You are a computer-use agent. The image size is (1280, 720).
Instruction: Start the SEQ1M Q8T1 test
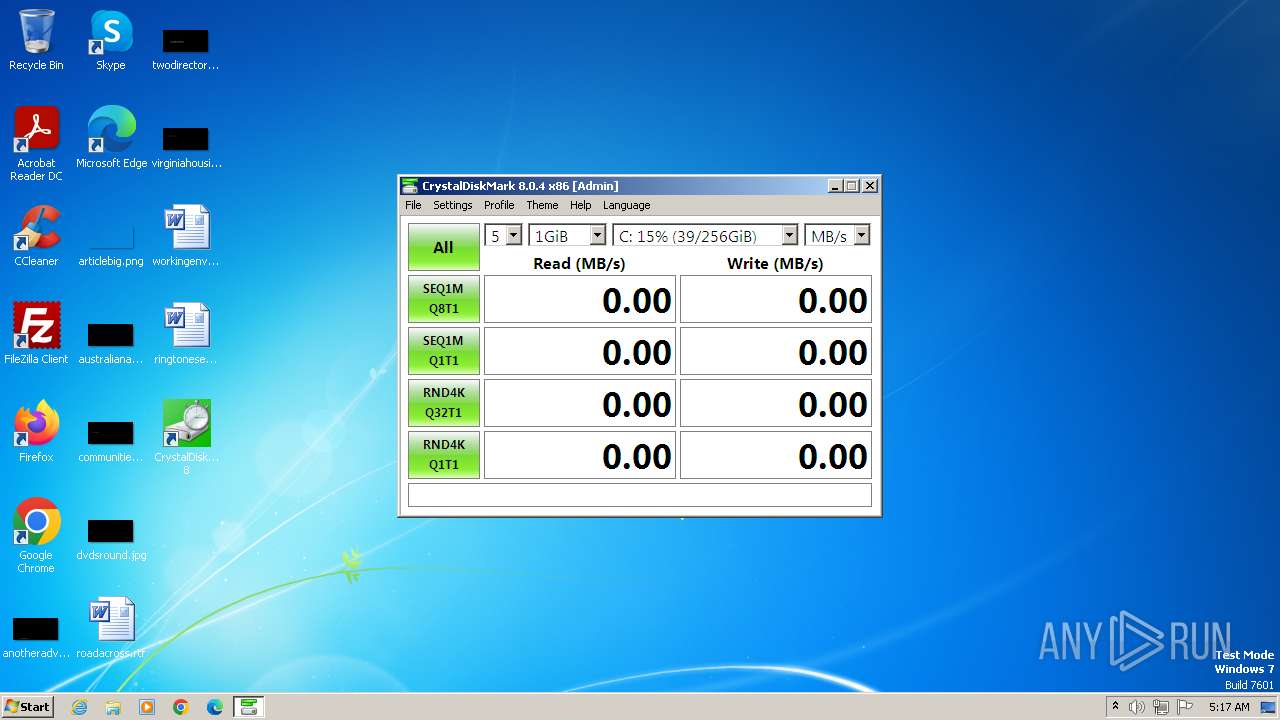(443, 299)
